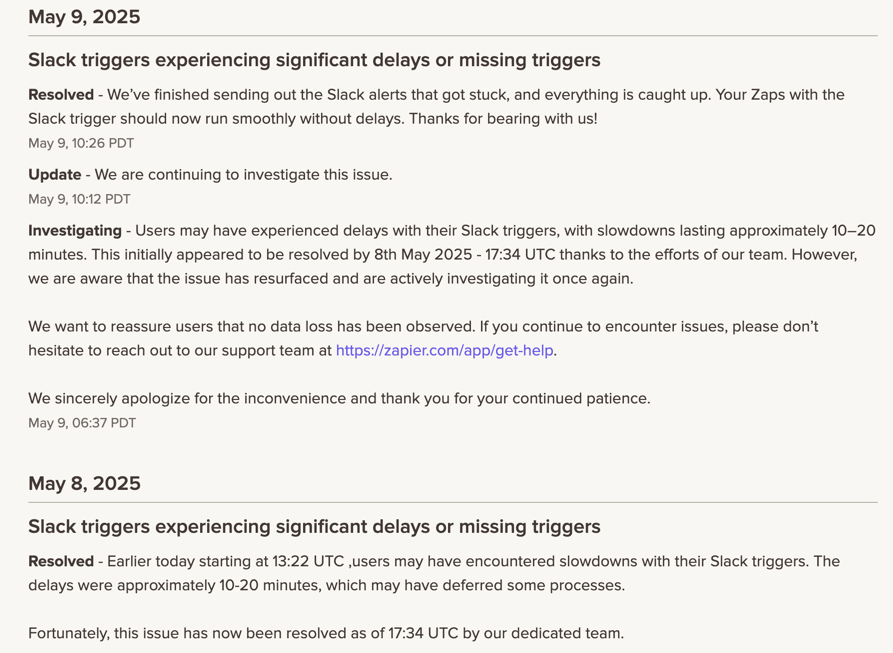Screen dimensions: 893x653
Task: Click the continuing to investigate update text
Action: click(x=243, y=175)
